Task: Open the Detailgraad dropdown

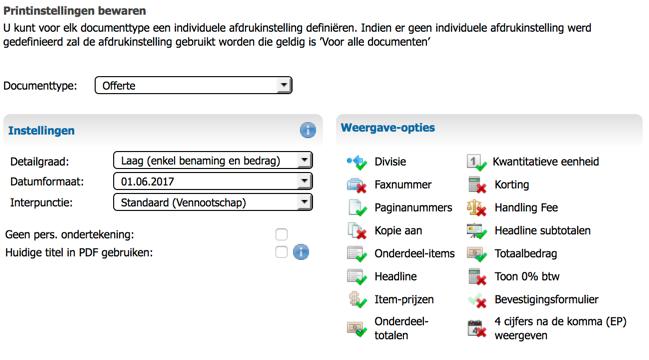Action: click(213, 160)
